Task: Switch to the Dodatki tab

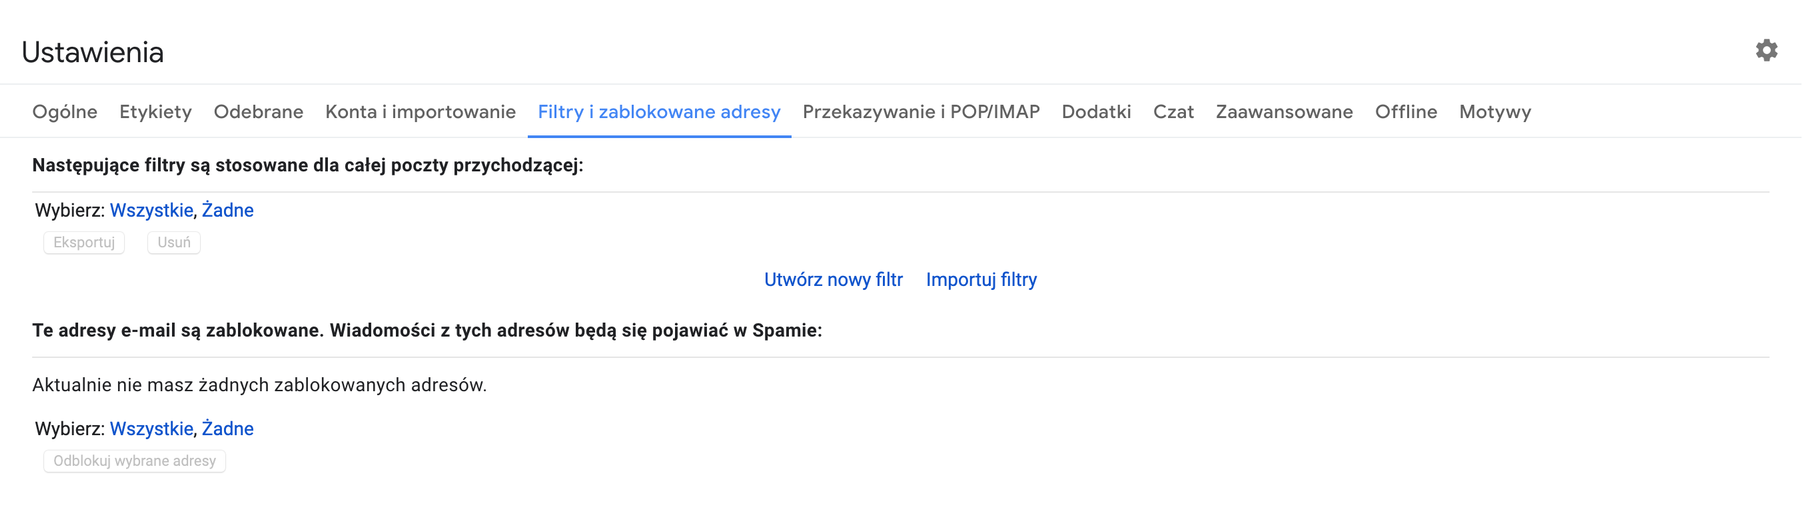Action: point(1096,112)
